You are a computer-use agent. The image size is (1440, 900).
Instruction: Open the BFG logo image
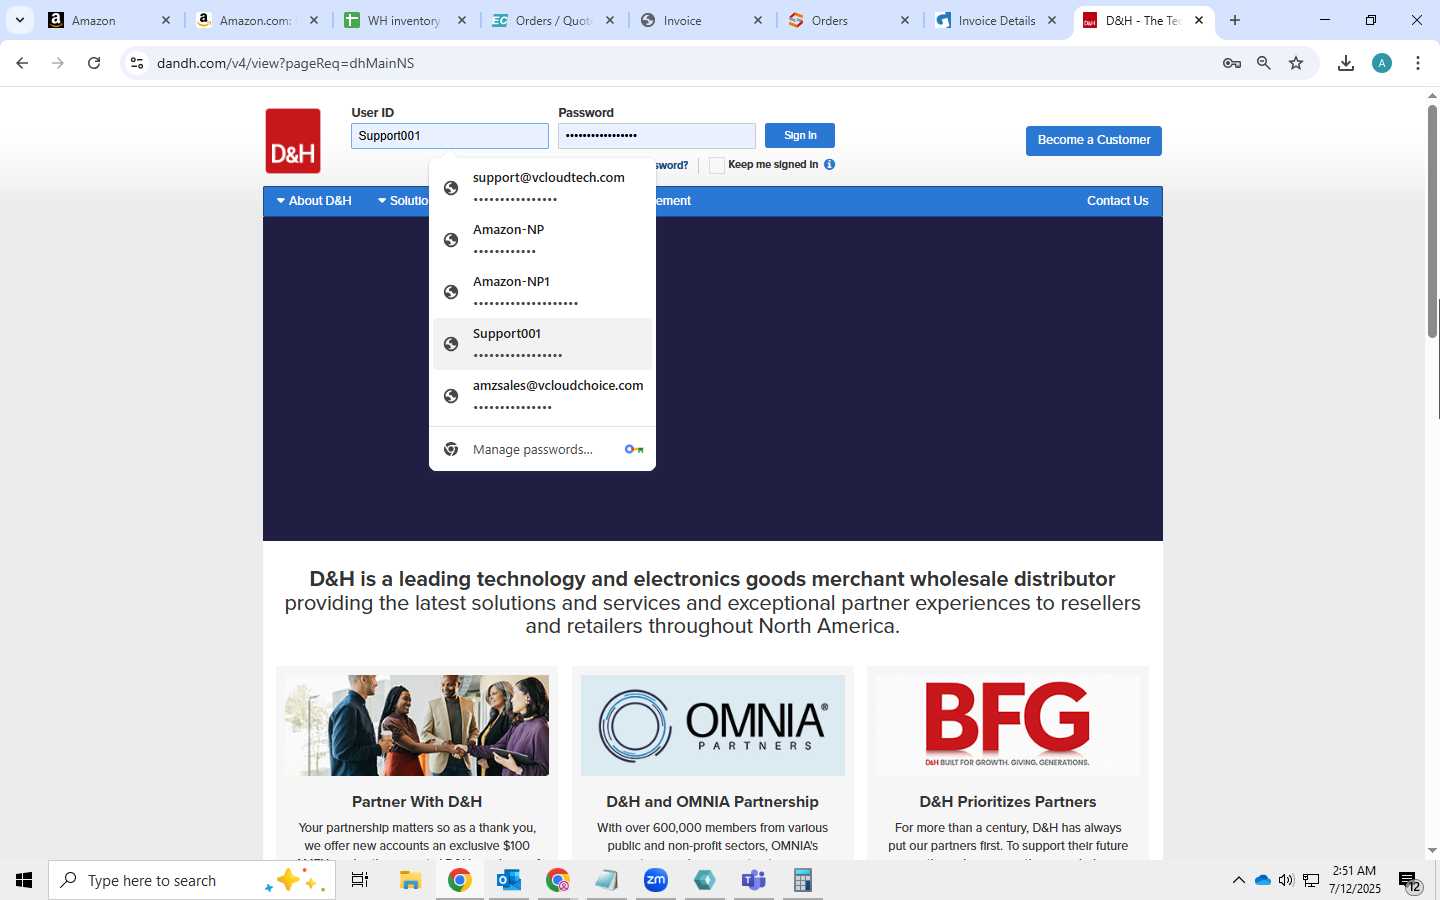[1008, 725]
